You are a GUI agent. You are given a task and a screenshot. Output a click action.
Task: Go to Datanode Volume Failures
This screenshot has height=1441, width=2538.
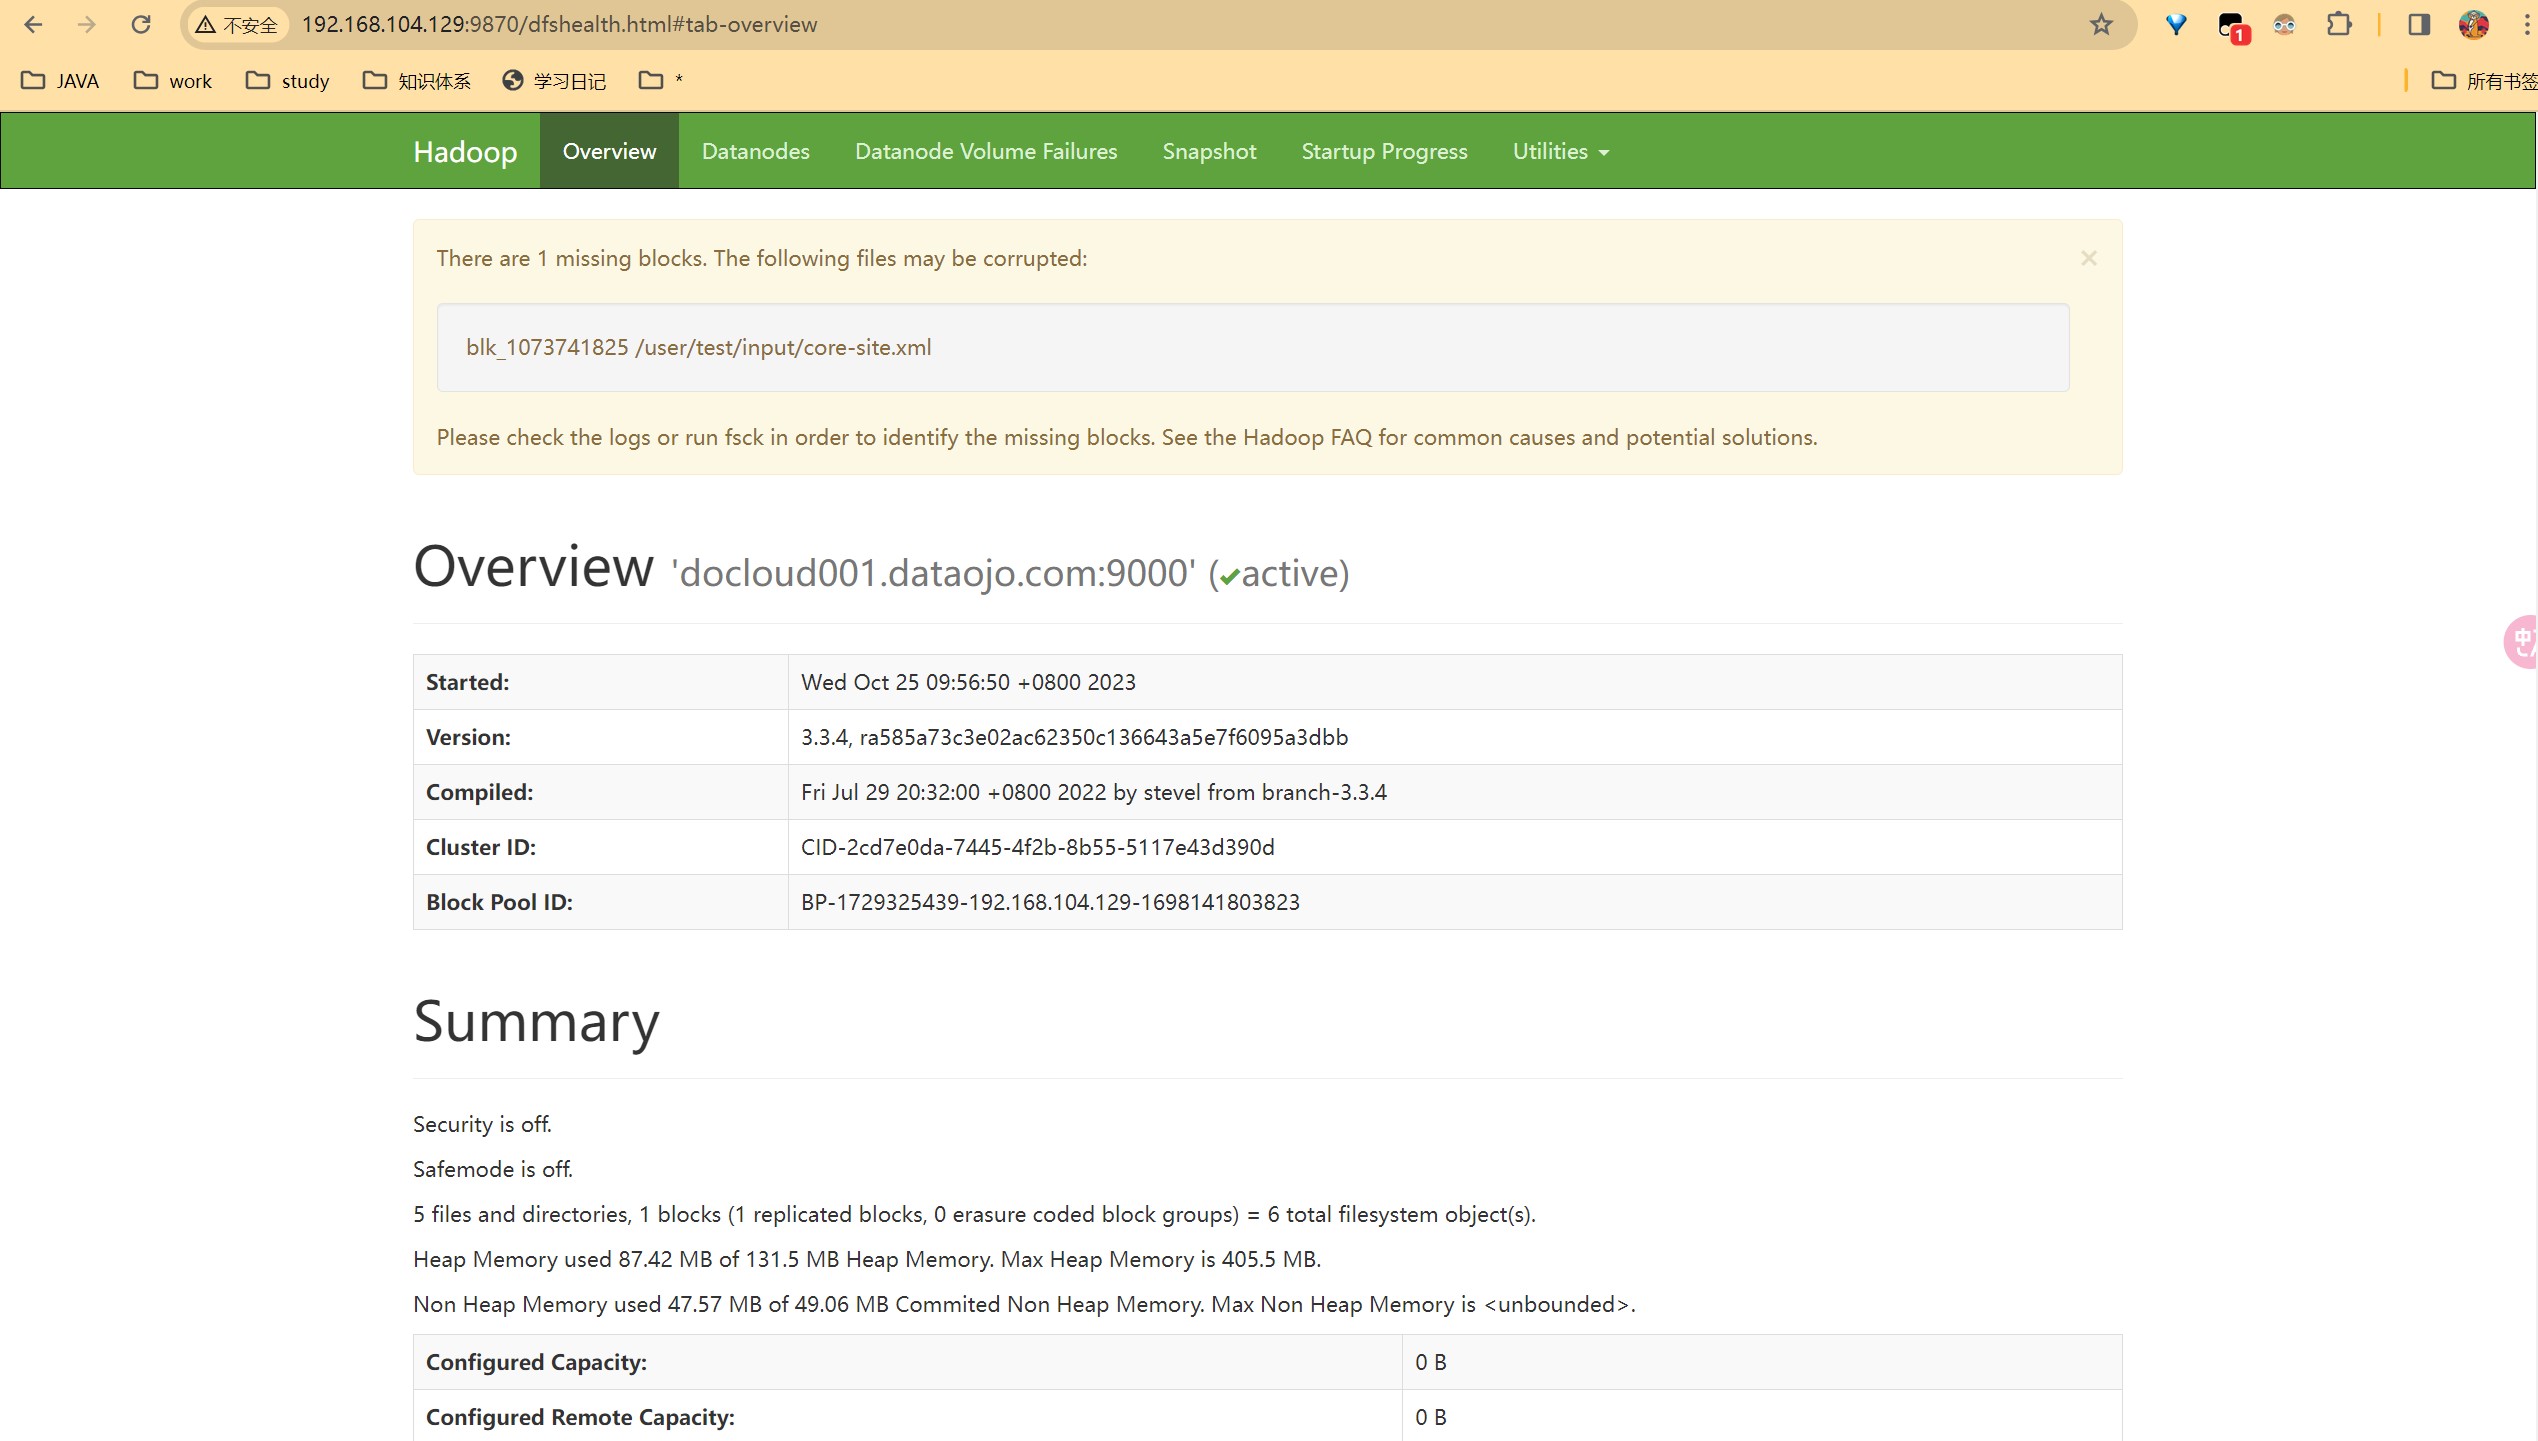click(985, 151)
